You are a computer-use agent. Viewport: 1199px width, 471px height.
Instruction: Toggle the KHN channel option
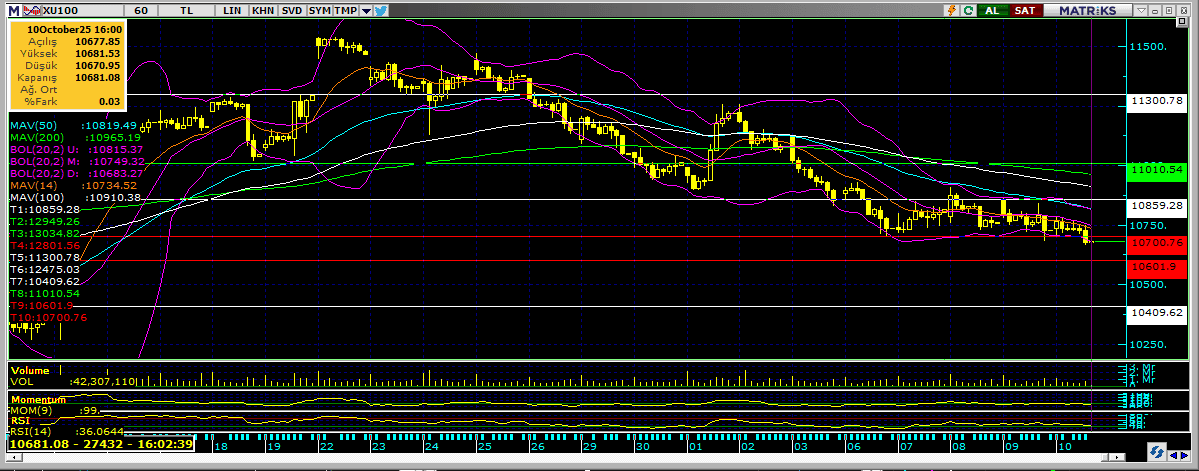262,9
